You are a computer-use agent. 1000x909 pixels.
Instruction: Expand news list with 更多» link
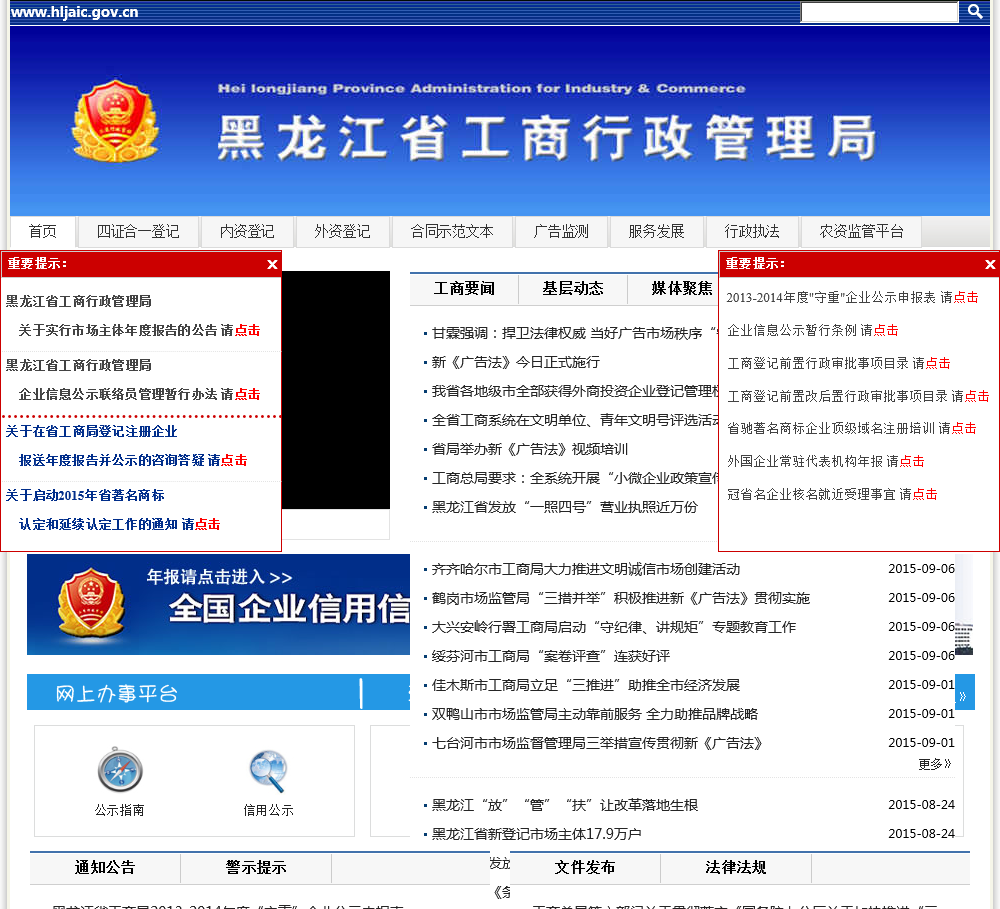point(934,764)
